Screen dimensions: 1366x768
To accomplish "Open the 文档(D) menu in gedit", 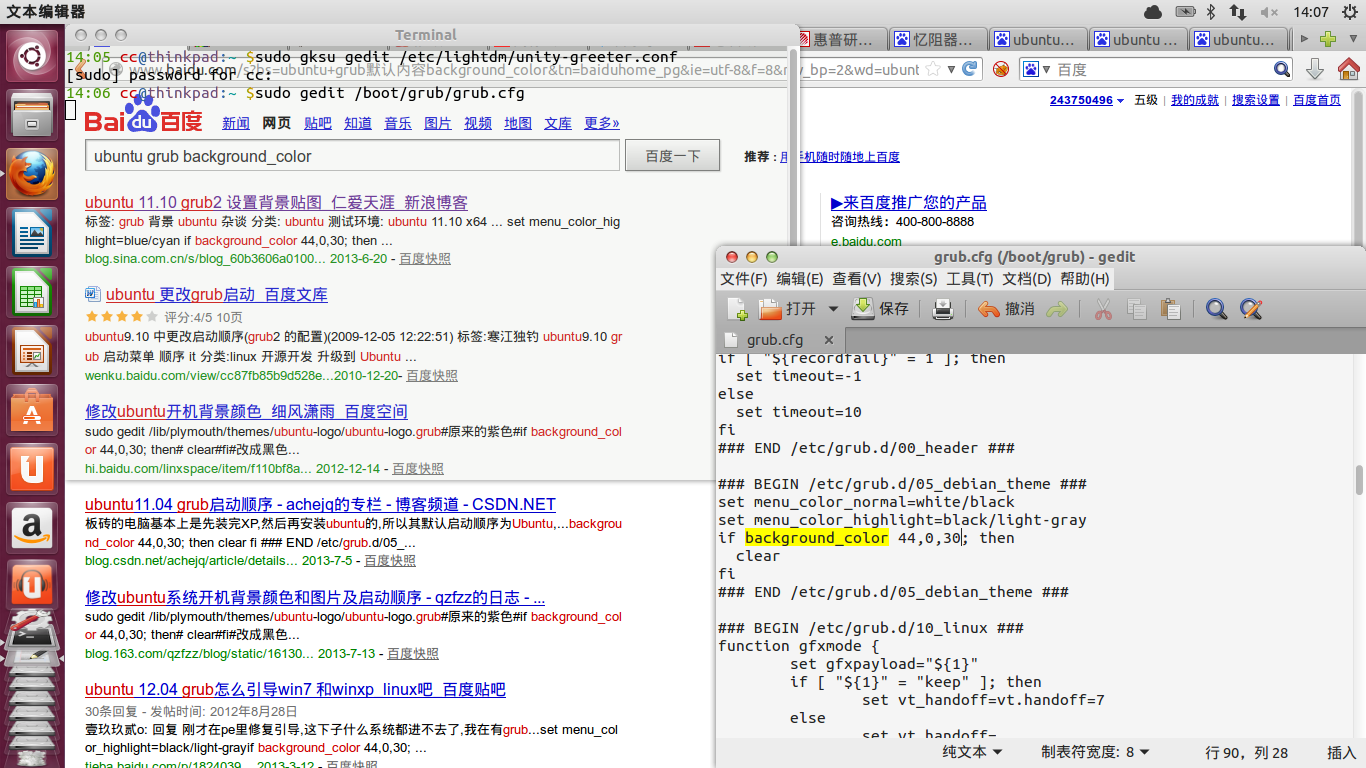I will [x=1027, y=279].
